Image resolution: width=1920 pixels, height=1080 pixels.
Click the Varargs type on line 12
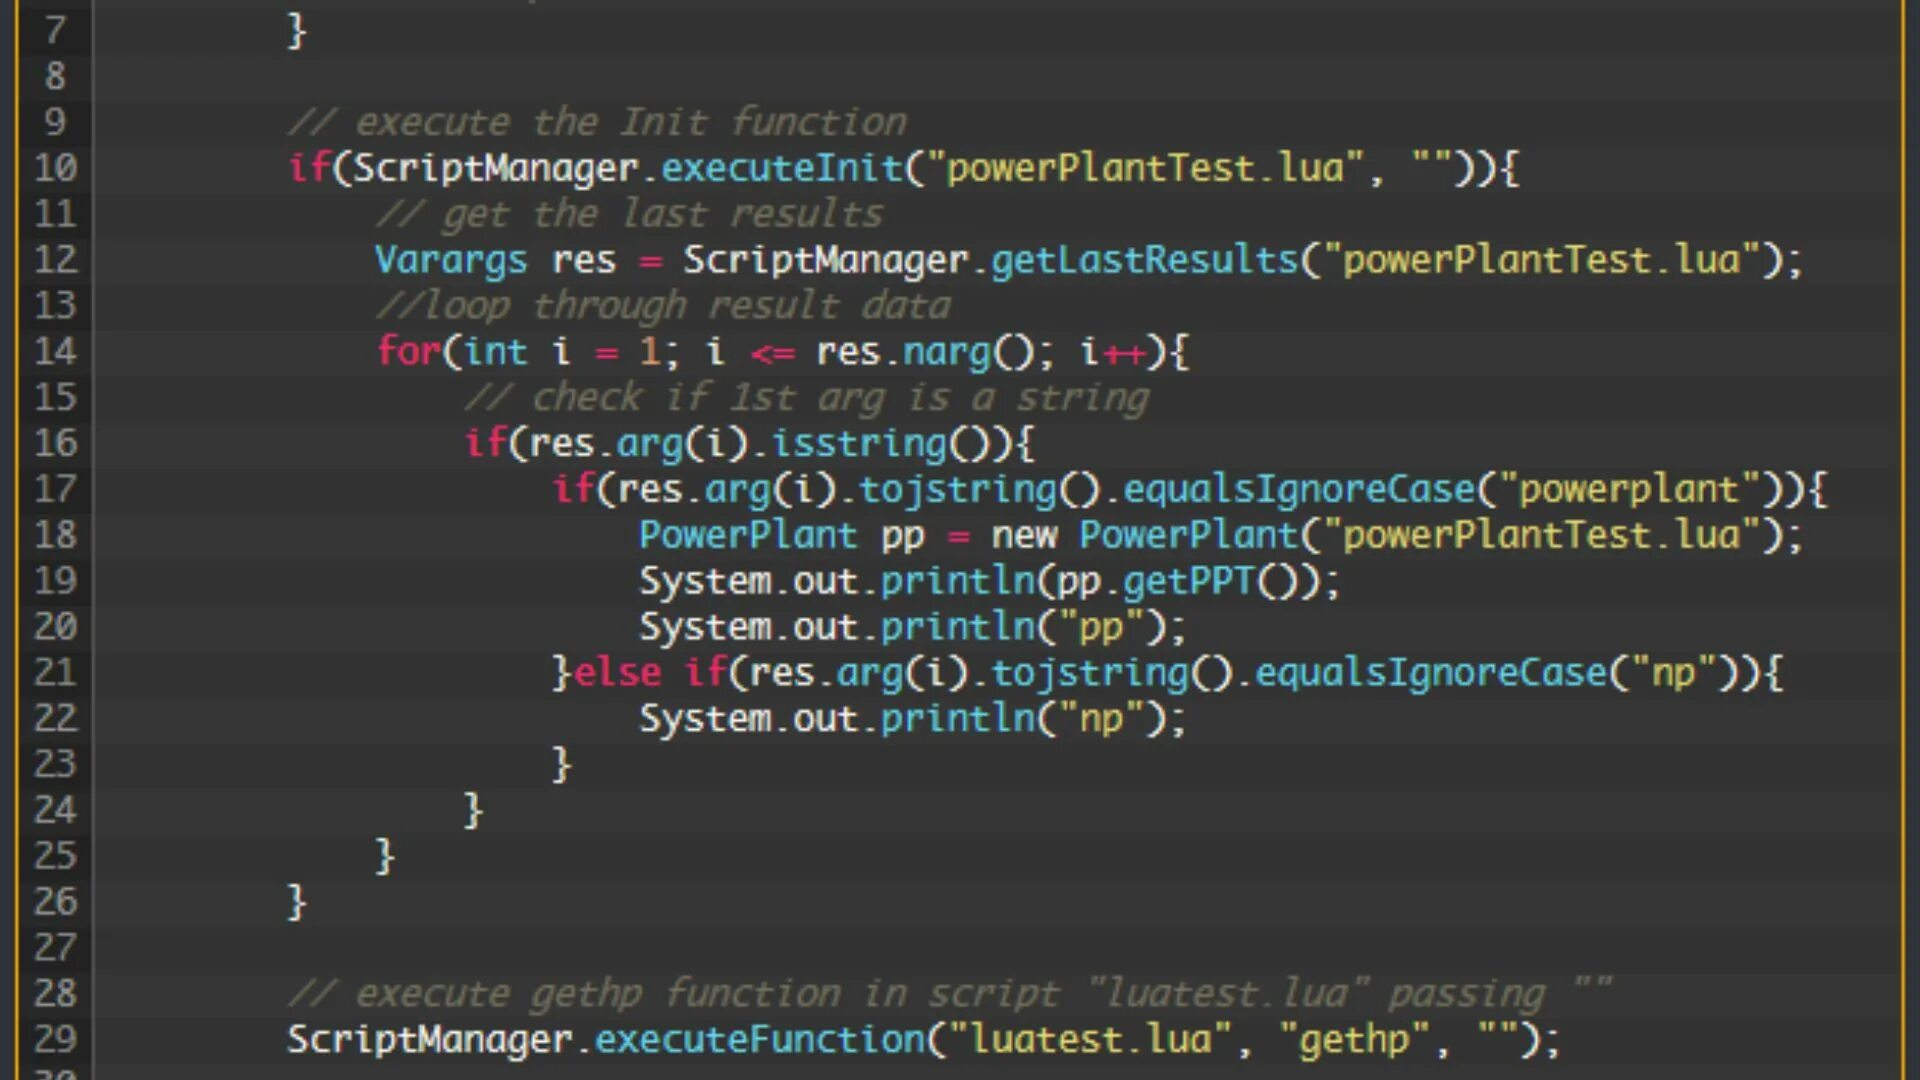coord(451,260)
